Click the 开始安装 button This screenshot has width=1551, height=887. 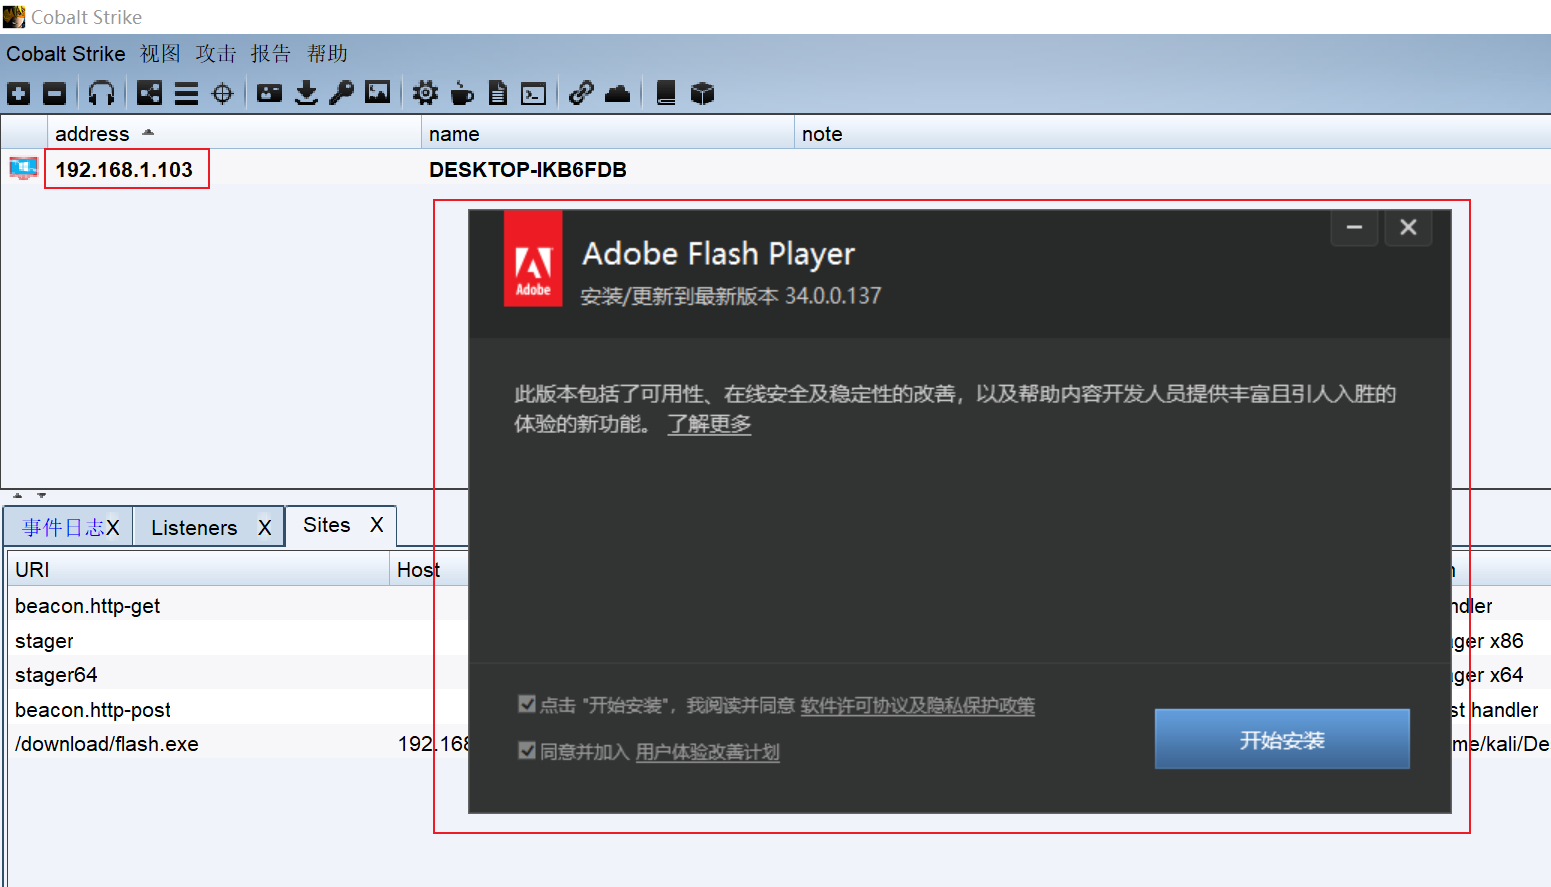[1282, 739]
